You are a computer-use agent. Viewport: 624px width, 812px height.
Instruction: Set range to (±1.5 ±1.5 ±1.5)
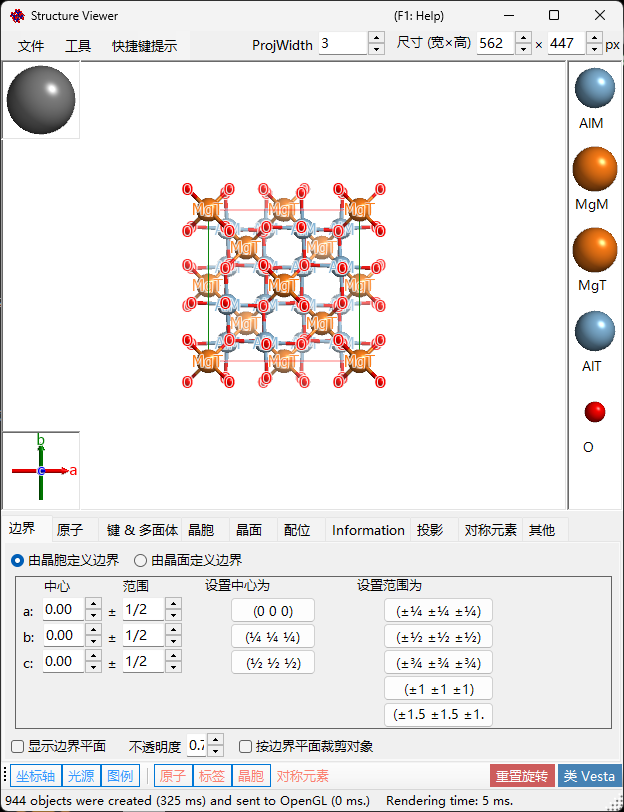tap(438, 715)
